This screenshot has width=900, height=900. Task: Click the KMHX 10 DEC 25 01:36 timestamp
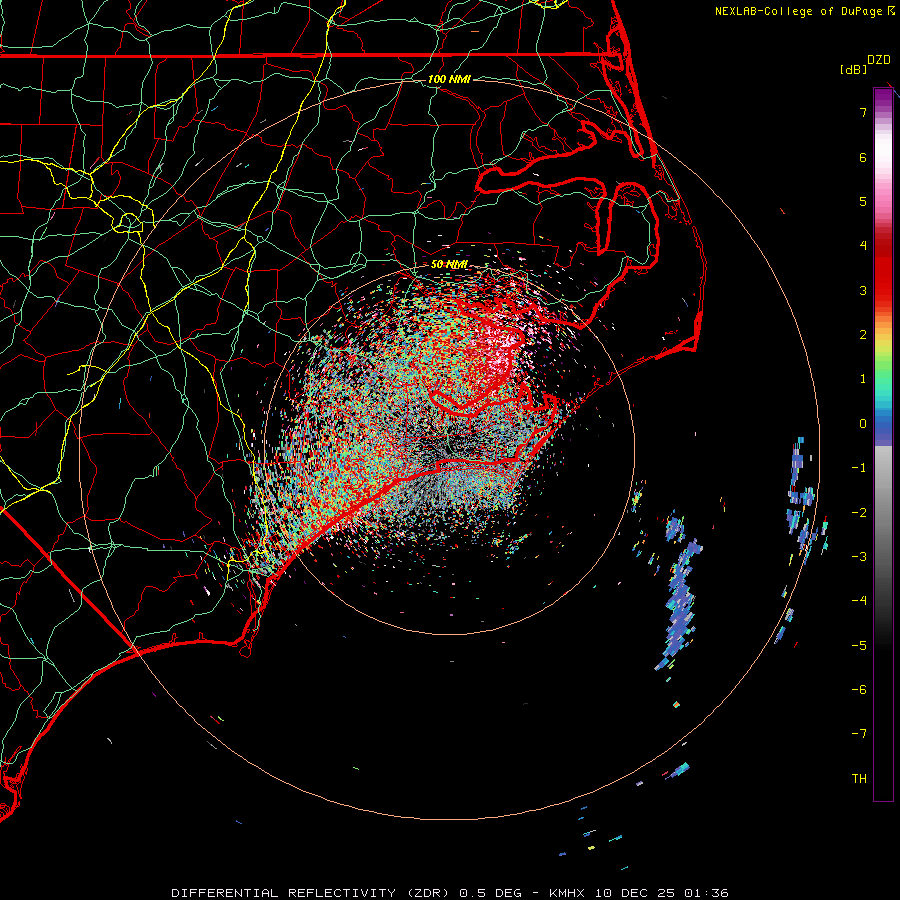point(639,893)
